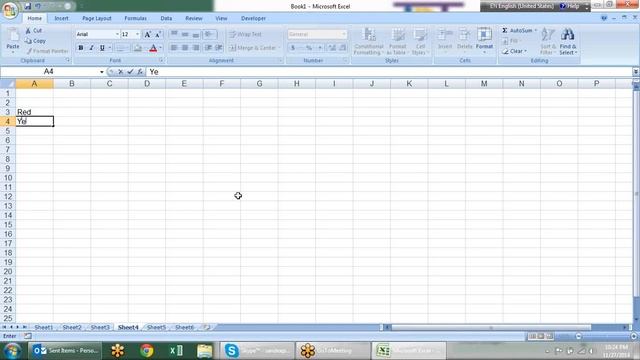Open the Font Color dropdown arrow
Screen dimensions: 640x360
(x=160, y=48)
